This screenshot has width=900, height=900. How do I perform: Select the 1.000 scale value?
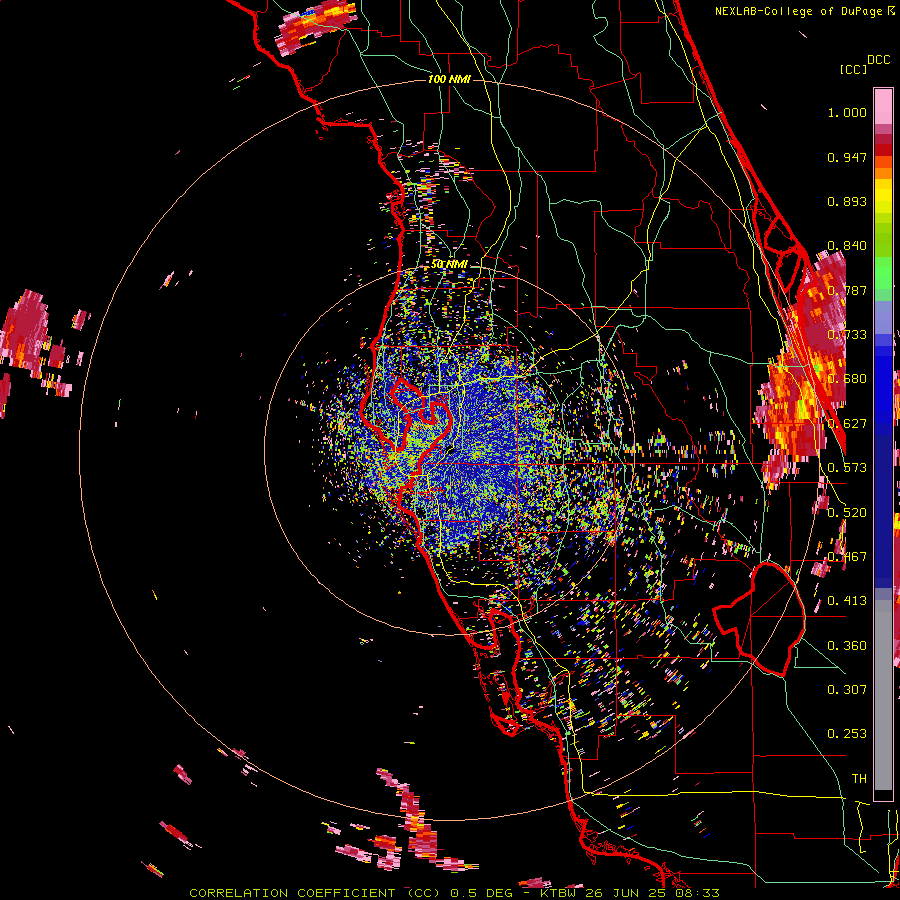847,112
